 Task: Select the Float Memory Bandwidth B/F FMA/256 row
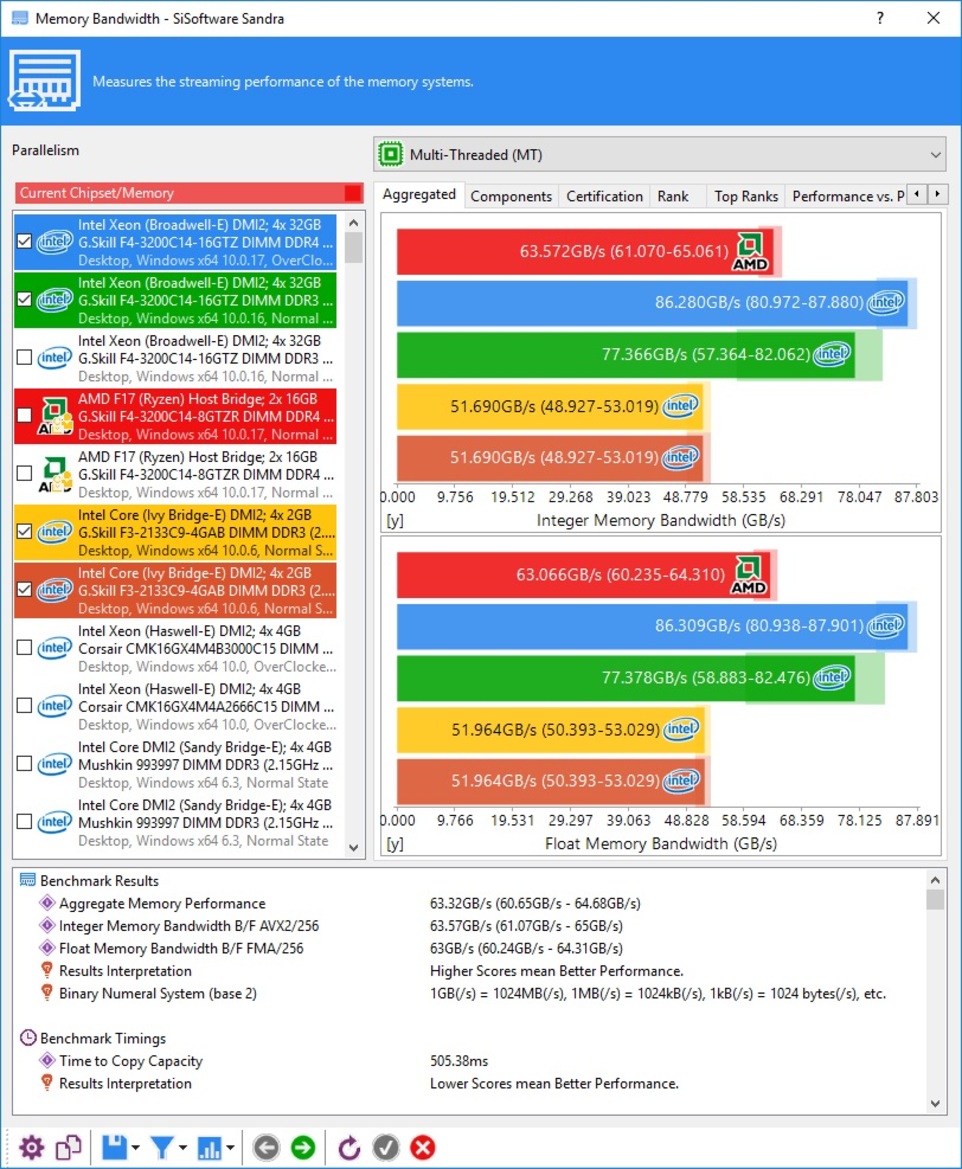point(479,948)
